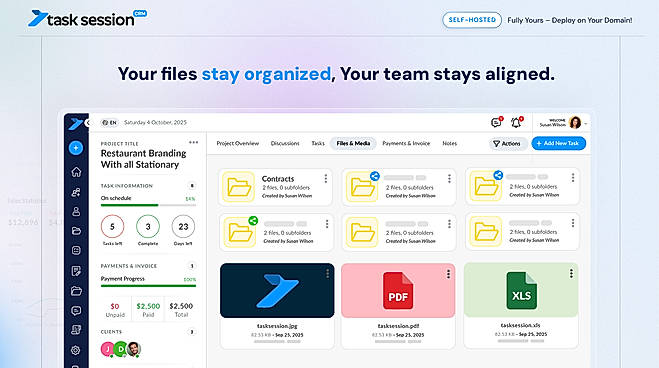Click the notification bell icon
This screenshot has height=368, width=659.
517,122
